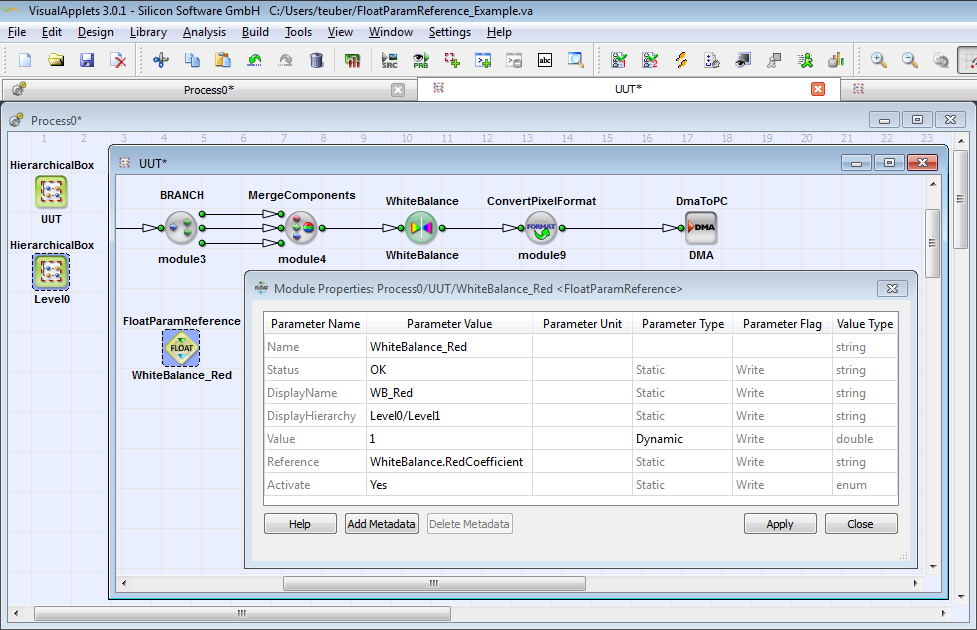Click the Save file toolbar icon
The image size is (977, 630).
tap(87, 60)
